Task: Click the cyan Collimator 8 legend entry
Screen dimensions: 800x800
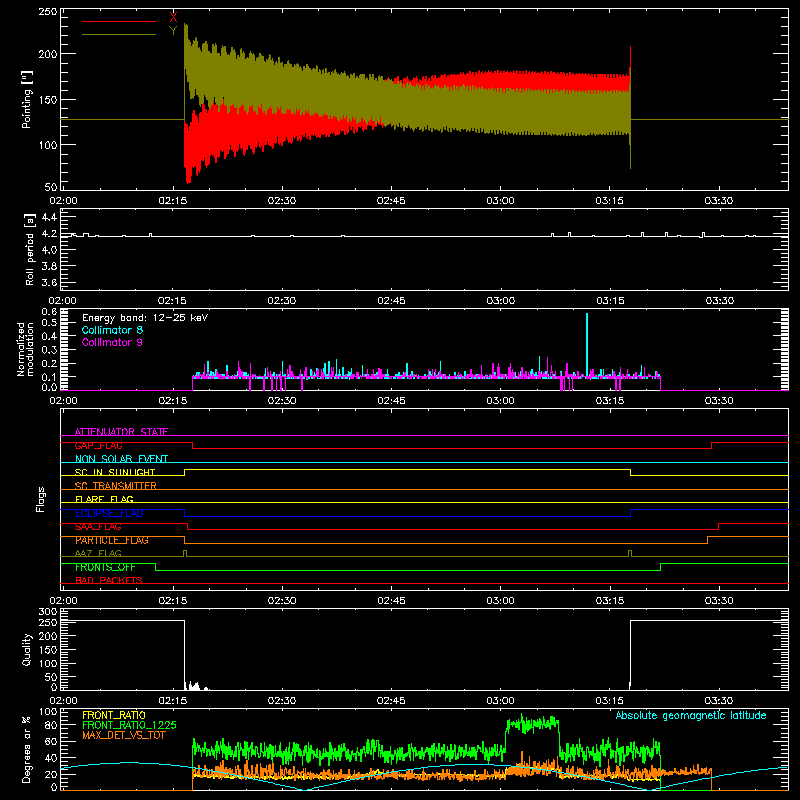Action: pos(112,330)
